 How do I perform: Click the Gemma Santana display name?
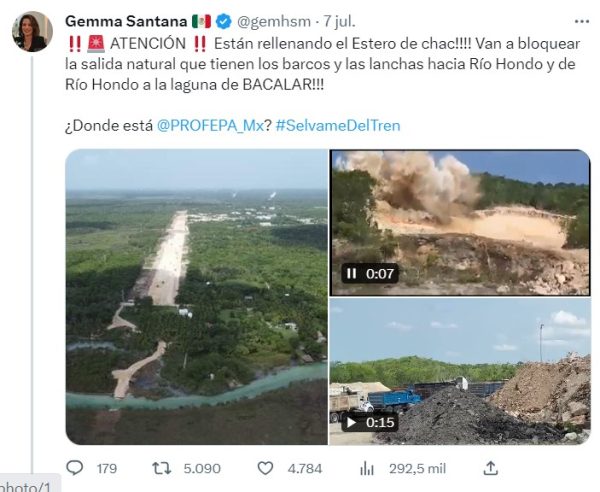tap(124, 20)
